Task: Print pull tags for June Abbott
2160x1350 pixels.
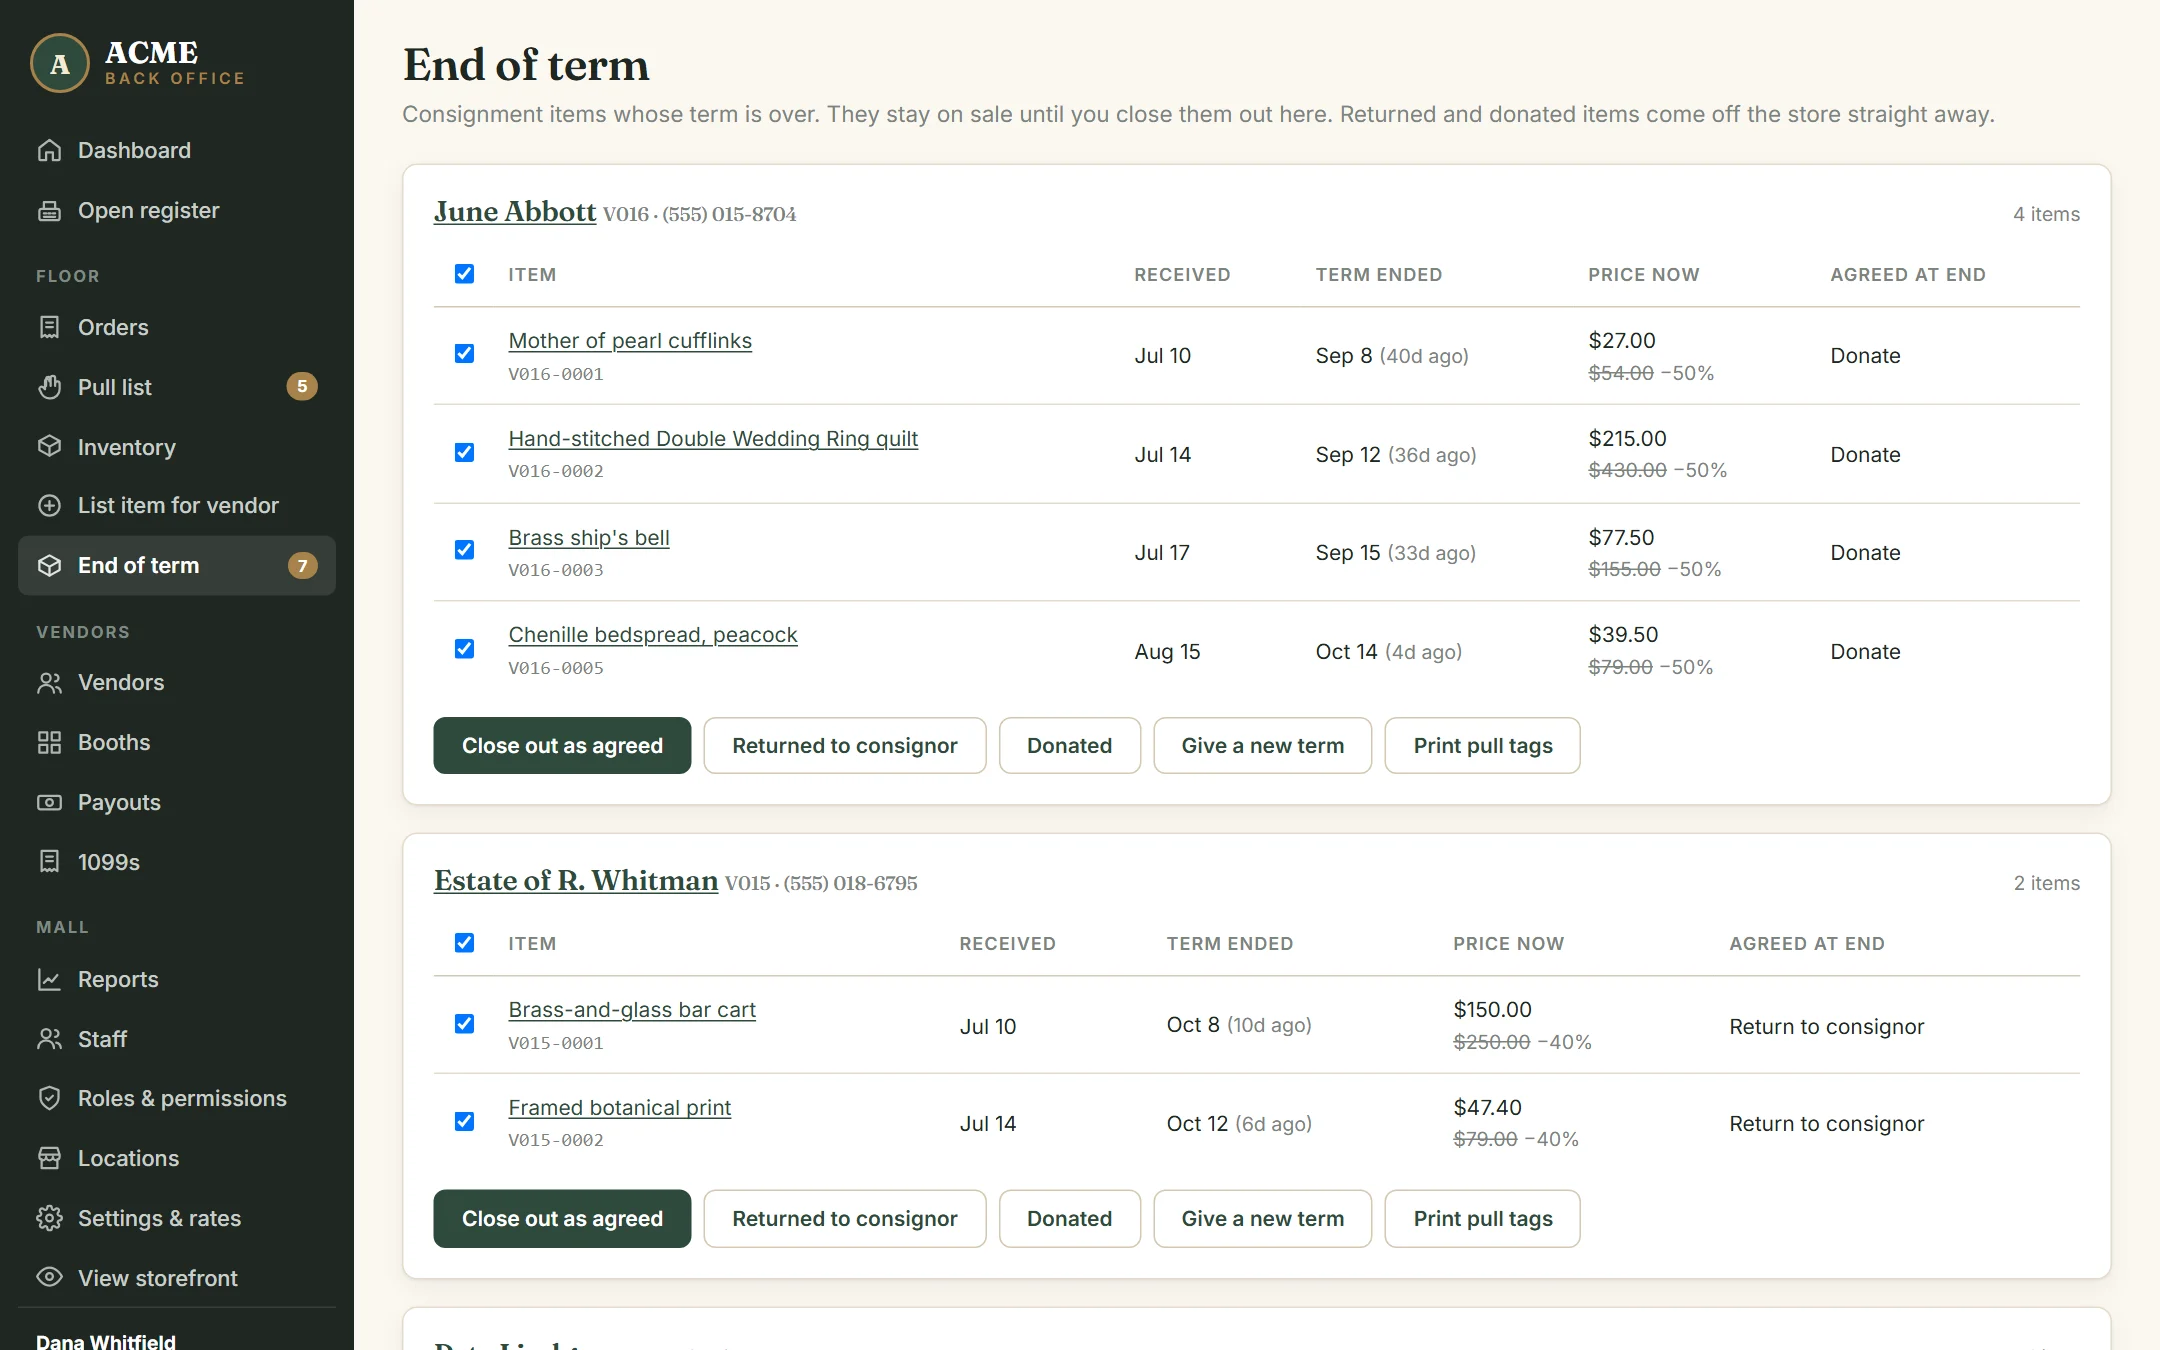Action: coord(1483,745)
